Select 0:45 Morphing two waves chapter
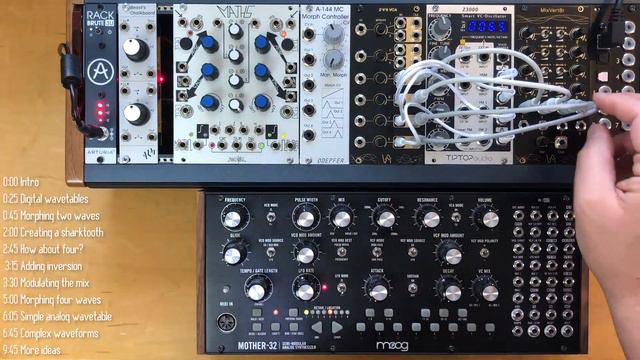This screenshot has width=640, height=360. coord(51,216)
